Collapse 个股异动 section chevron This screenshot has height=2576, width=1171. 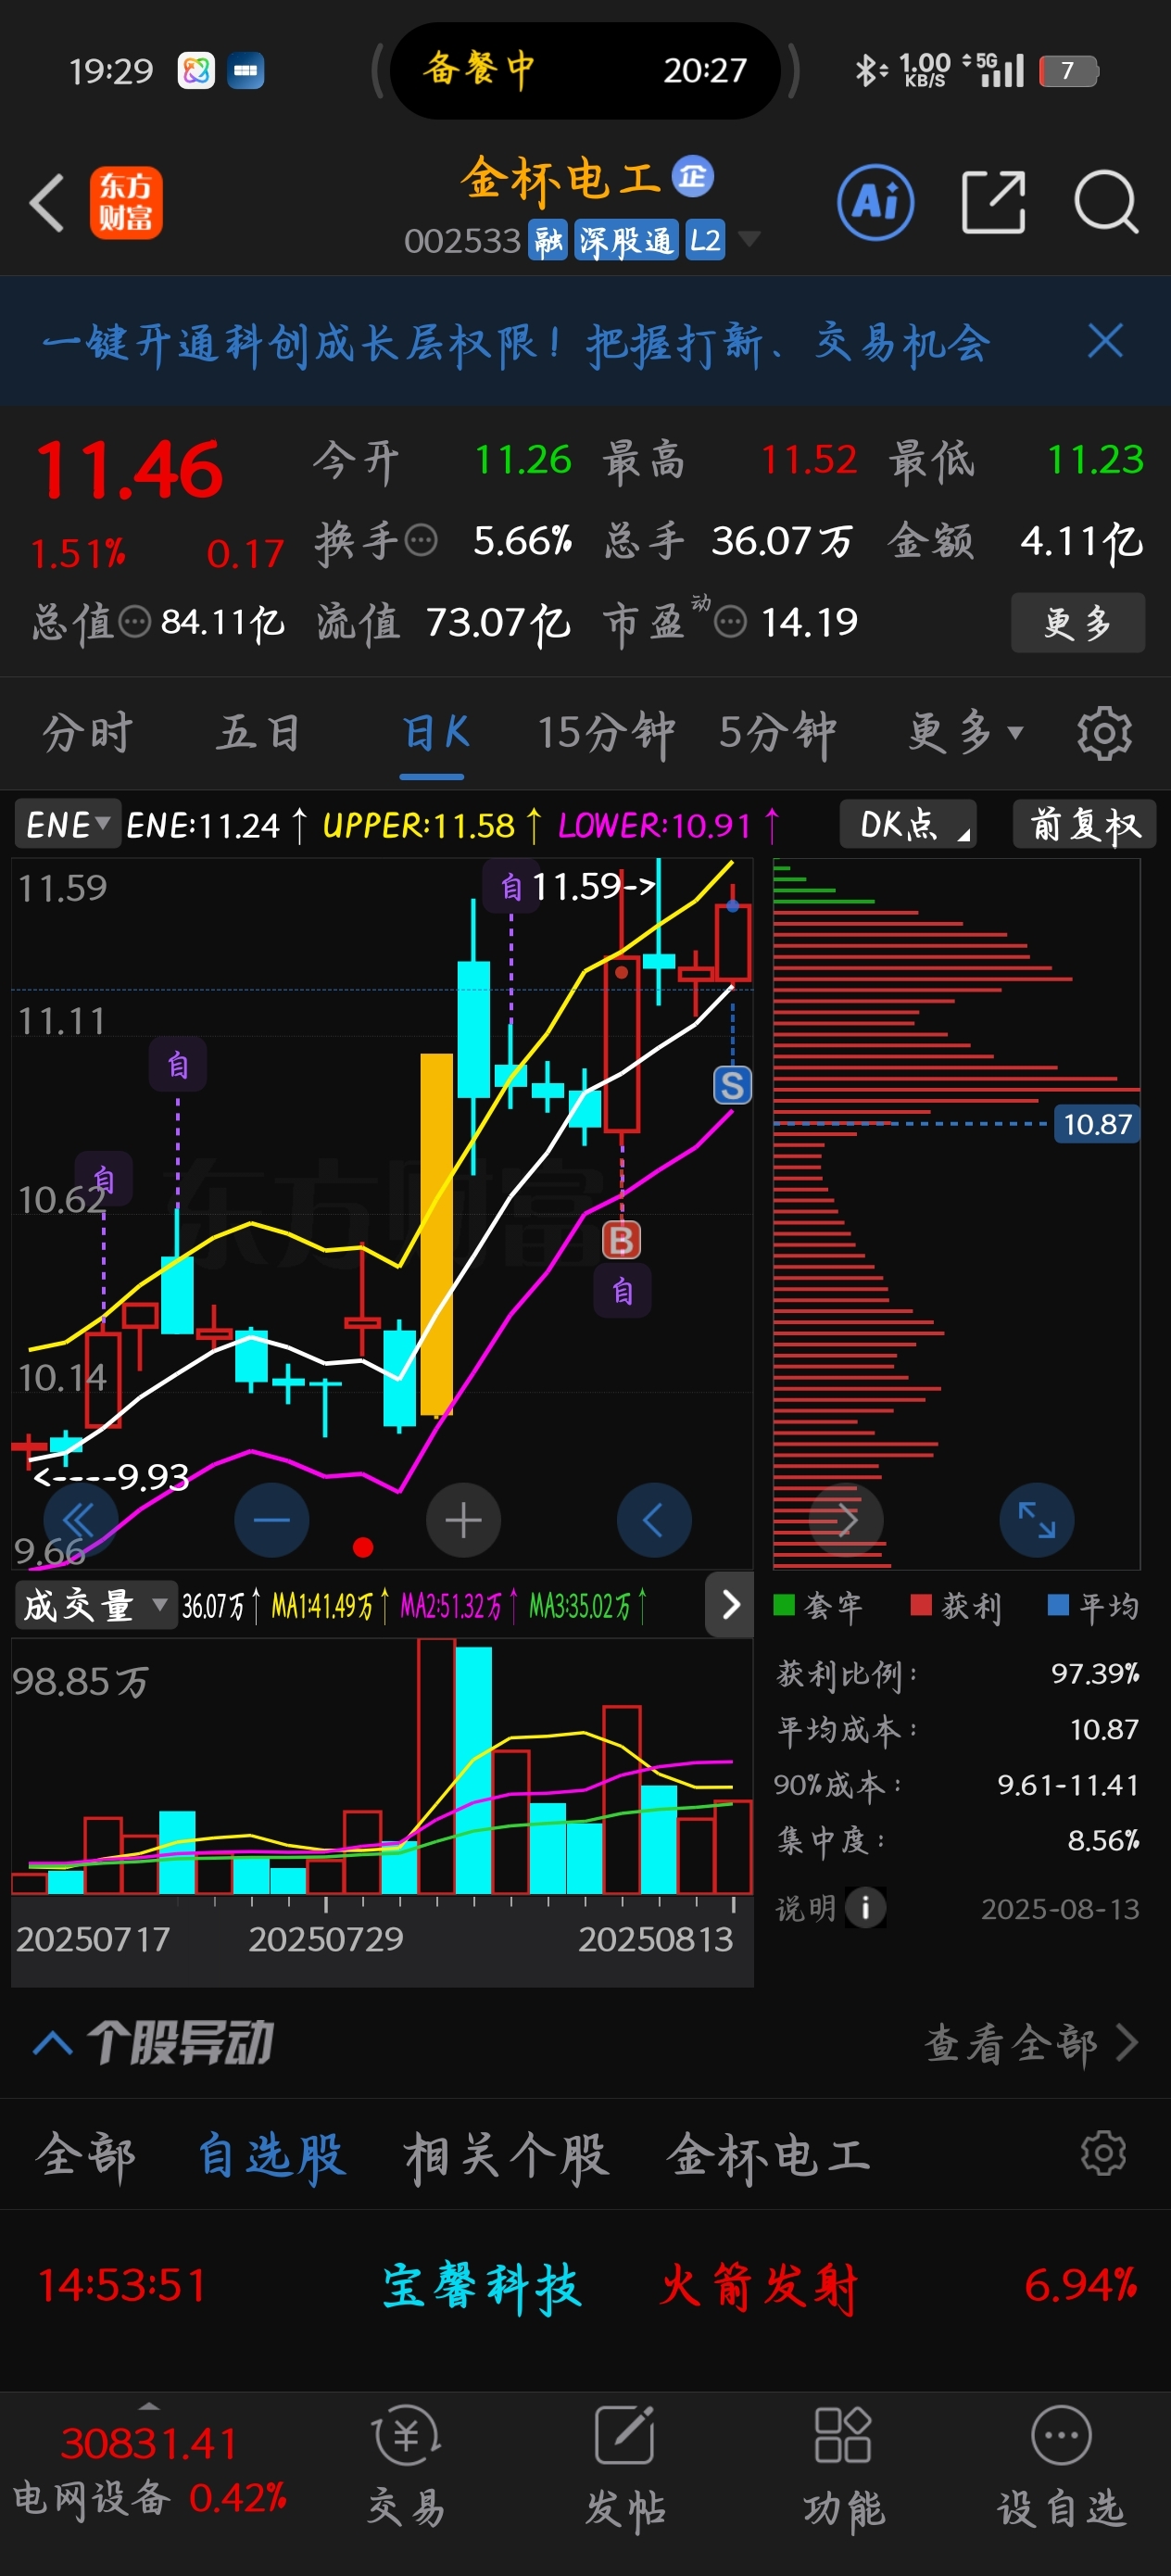[x=53, y=2043]
